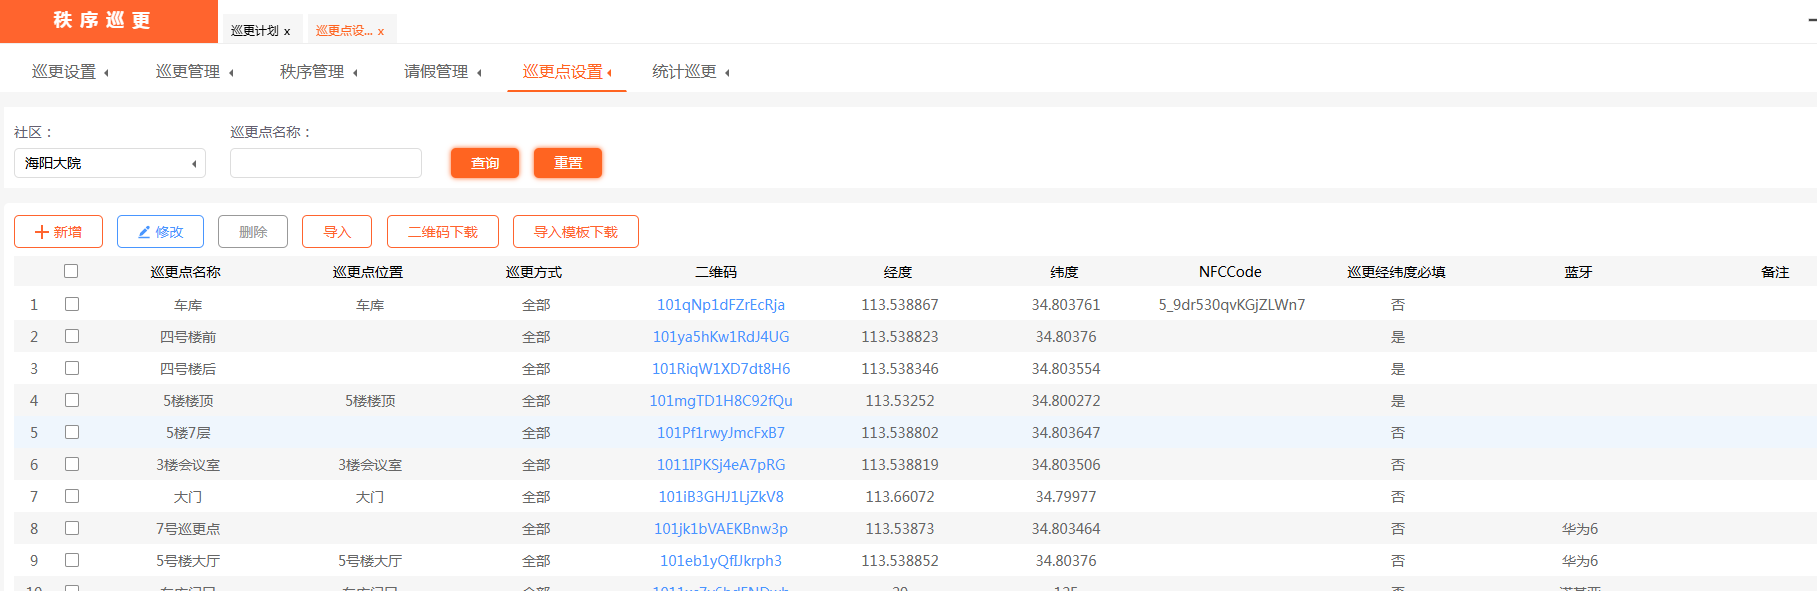Toggle the select-all checkbox in table header
The image size is (1817, 591).
pos(71,271)
